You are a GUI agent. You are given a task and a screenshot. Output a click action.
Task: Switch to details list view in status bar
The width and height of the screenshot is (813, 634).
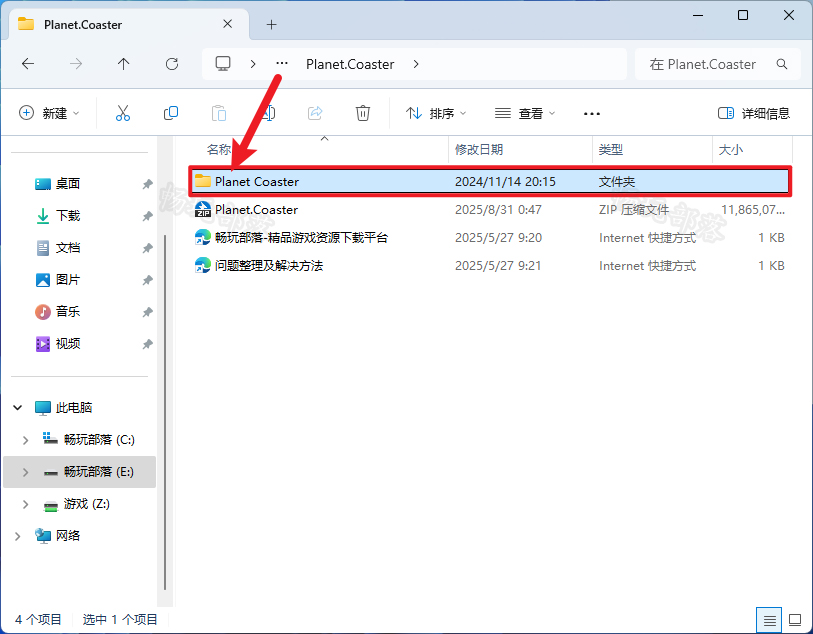point(769,619)
